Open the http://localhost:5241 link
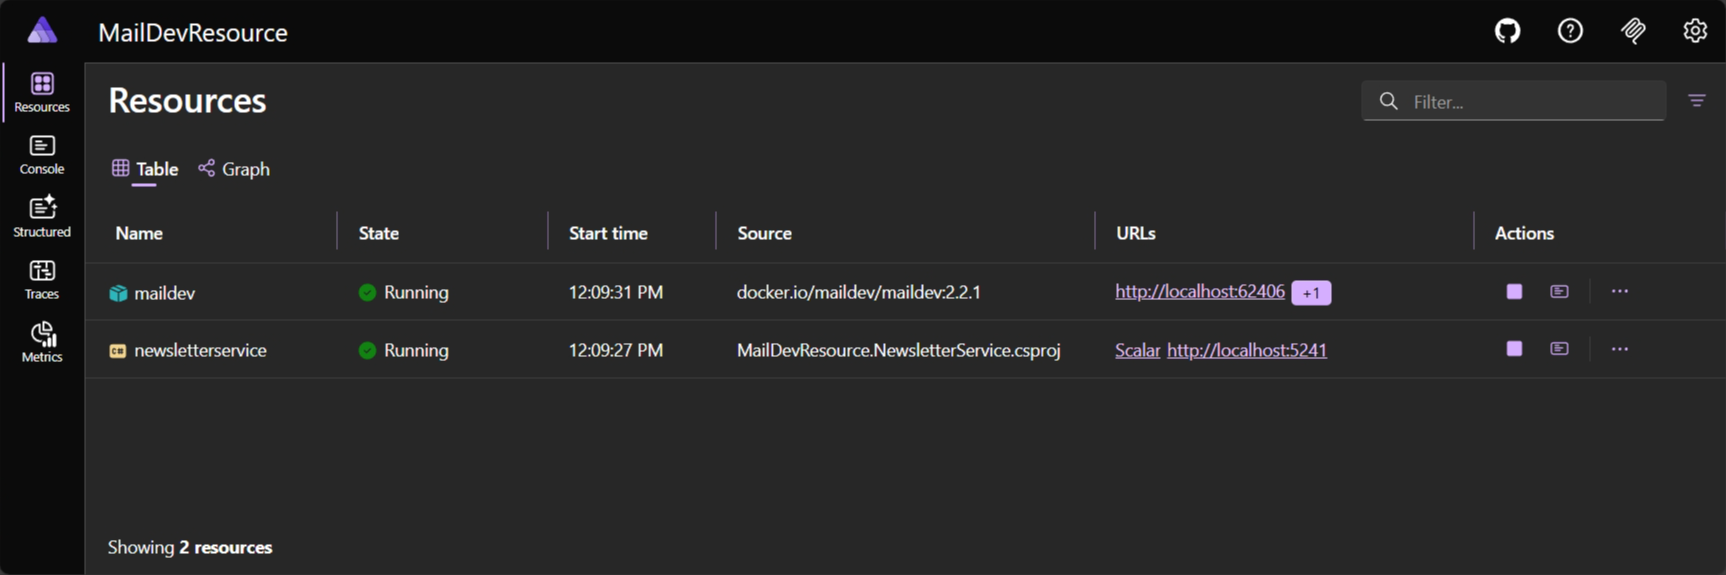This screenshot has height=575, width=1726. pyautogui.click(x=1247, y=350)
